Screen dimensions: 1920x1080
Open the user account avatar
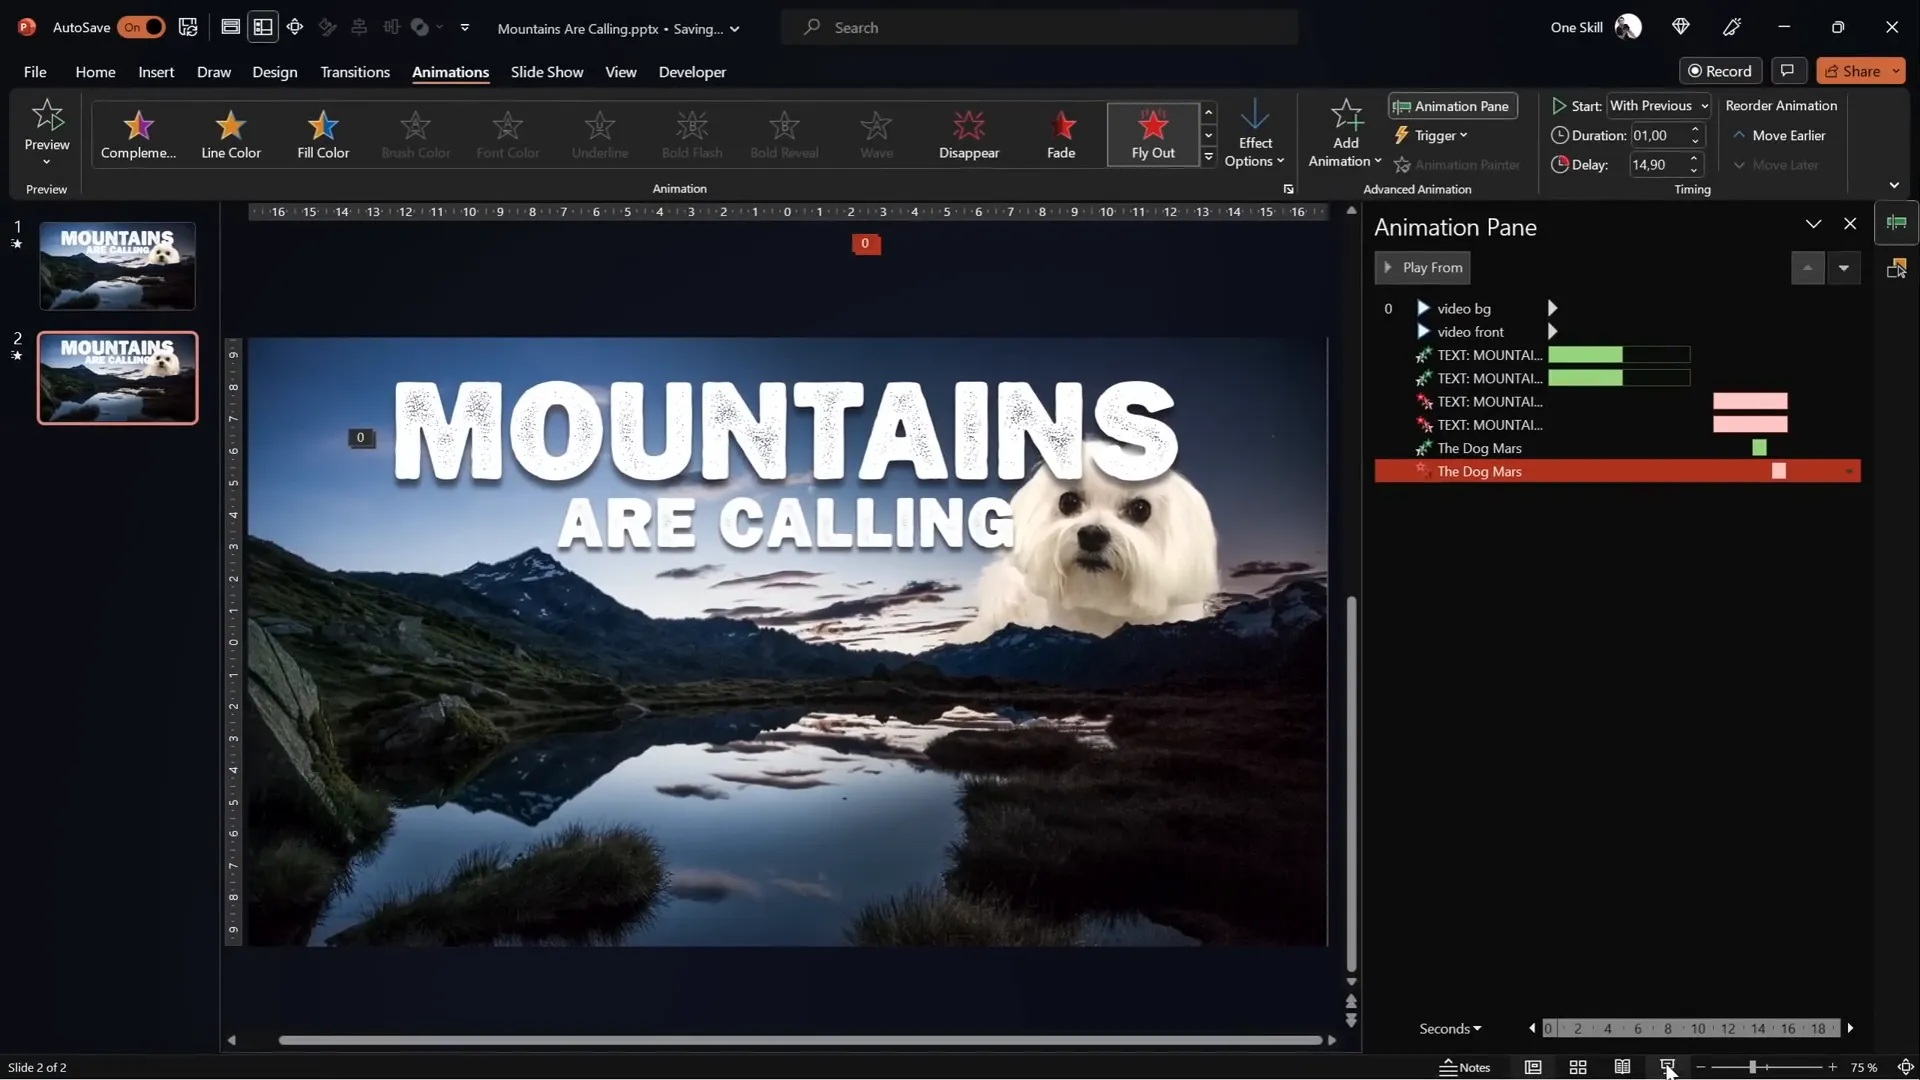(1628, 27)
